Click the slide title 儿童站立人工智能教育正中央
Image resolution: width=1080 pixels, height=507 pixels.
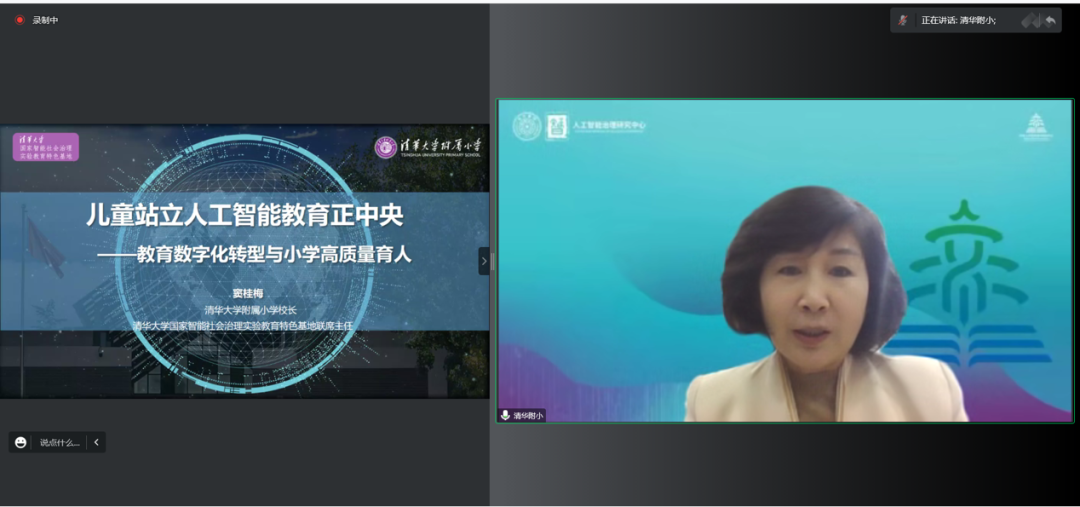click(x=244, y=213)
